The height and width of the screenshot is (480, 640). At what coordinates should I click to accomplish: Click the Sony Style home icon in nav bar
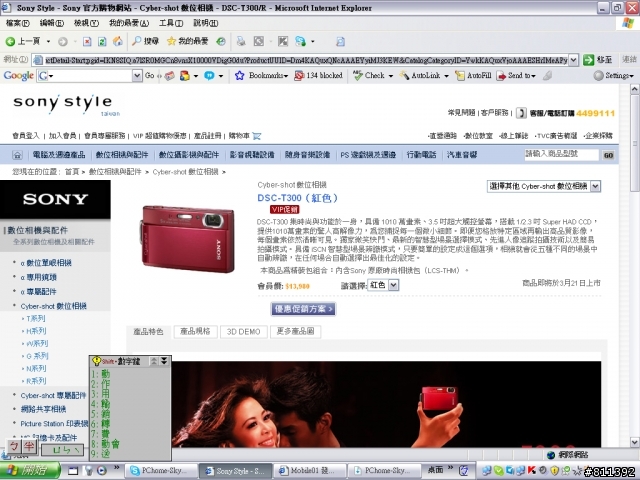coord(17,155)
